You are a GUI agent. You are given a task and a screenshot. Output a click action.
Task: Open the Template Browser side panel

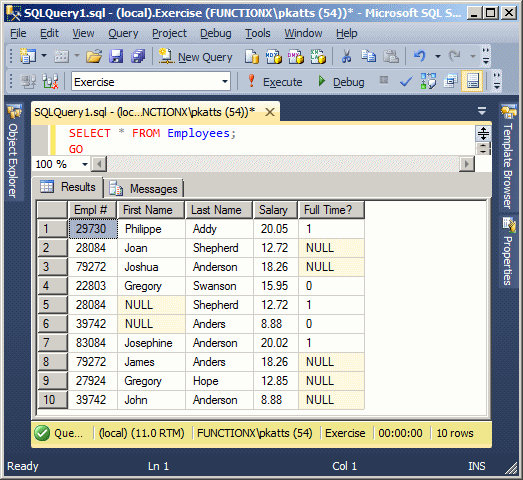coord(508,157)
